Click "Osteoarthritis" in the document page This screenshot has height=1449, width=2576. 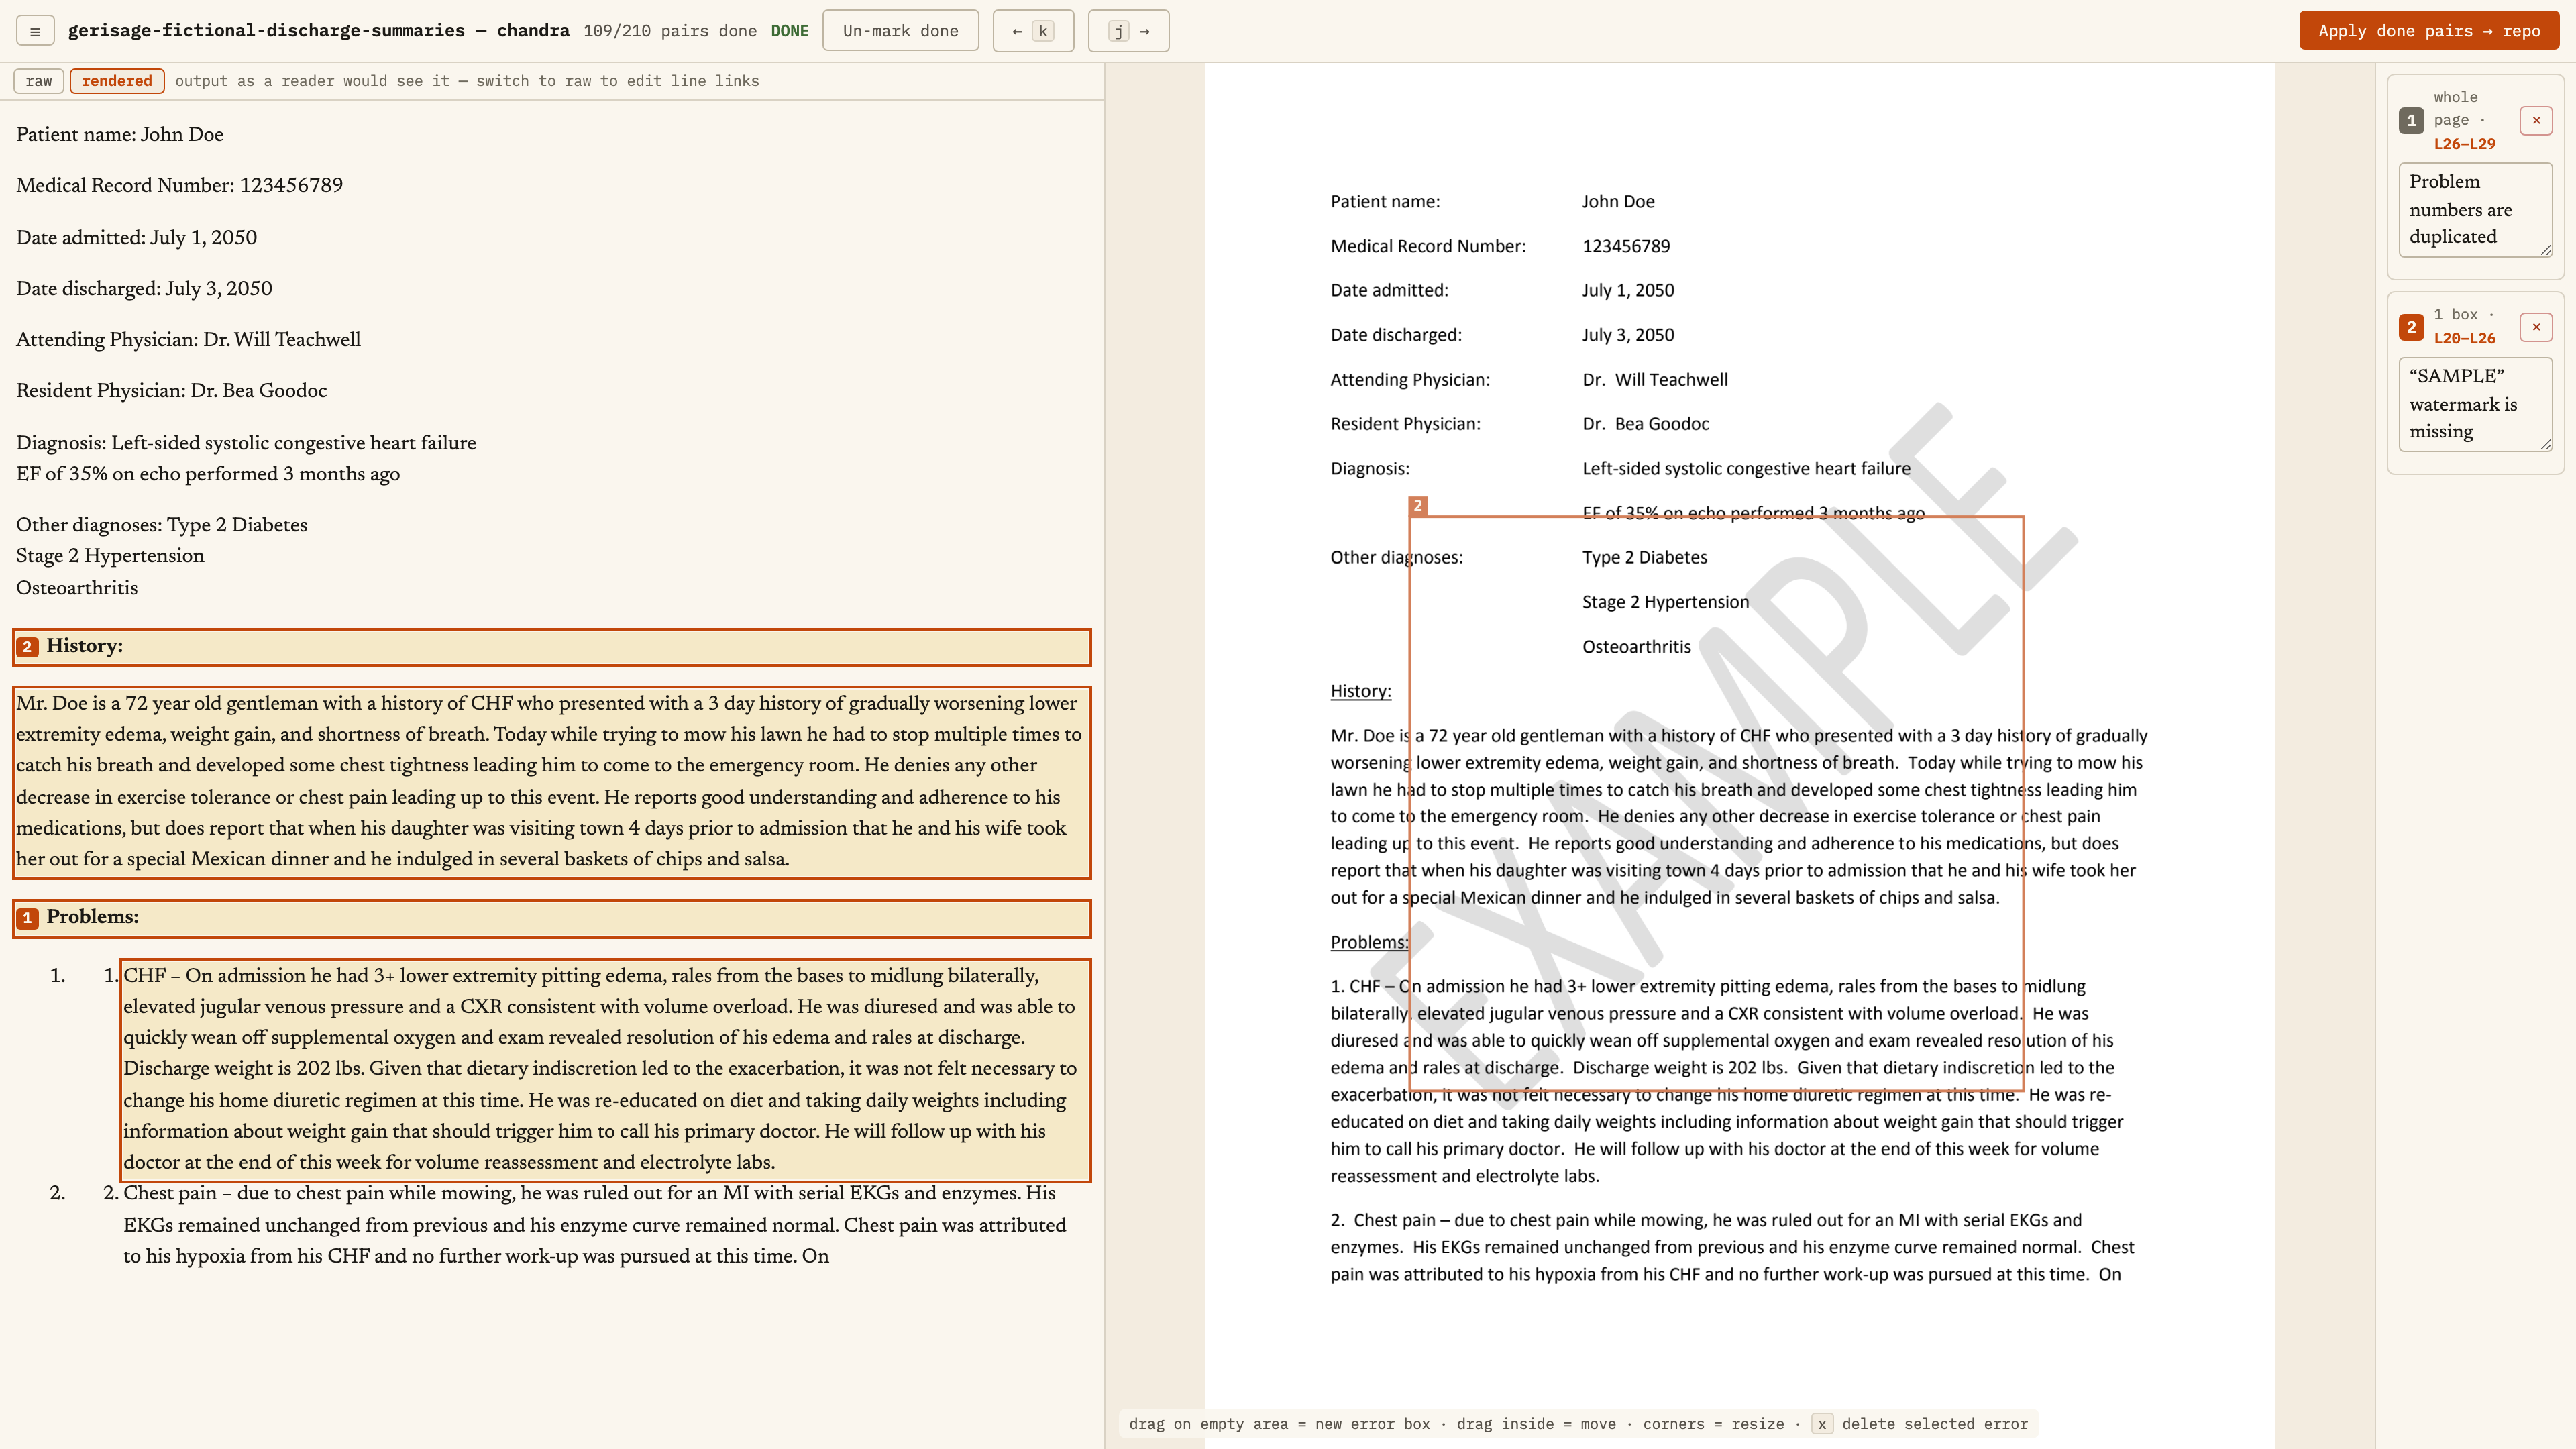coord(1636,647)
